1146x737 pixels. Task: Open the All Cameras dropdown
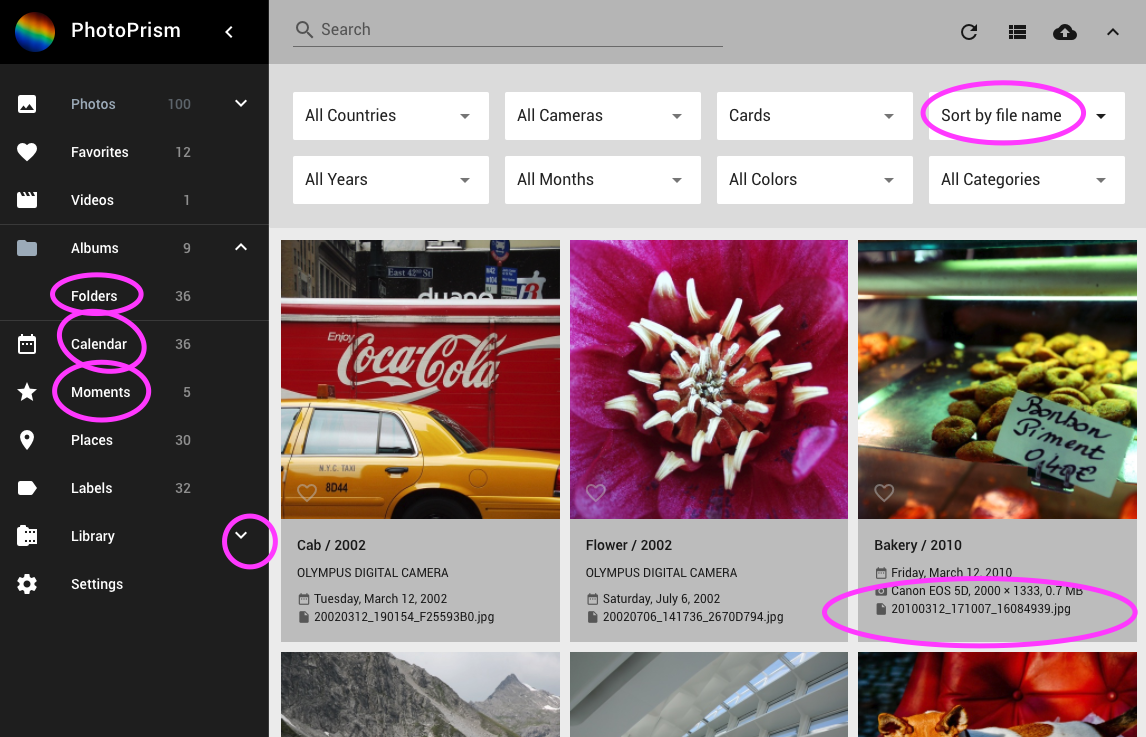point(602,116)
